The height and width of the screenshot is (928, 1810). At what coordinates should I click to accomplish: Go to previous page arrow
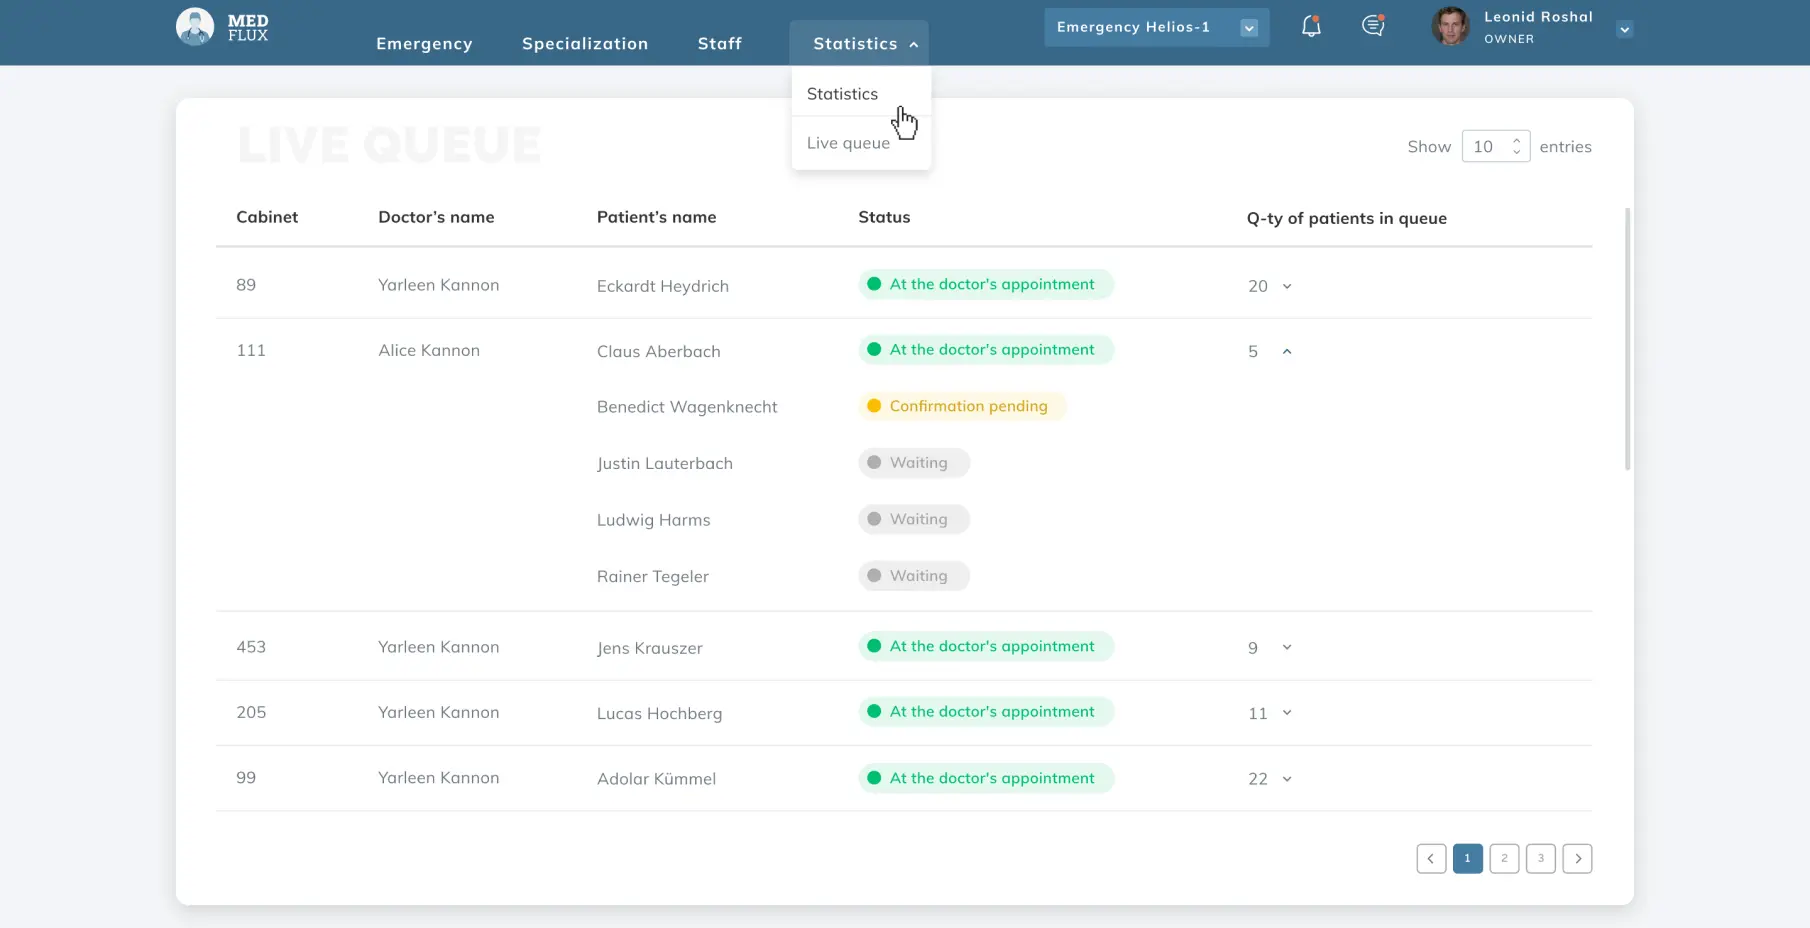pos(1431,858)
